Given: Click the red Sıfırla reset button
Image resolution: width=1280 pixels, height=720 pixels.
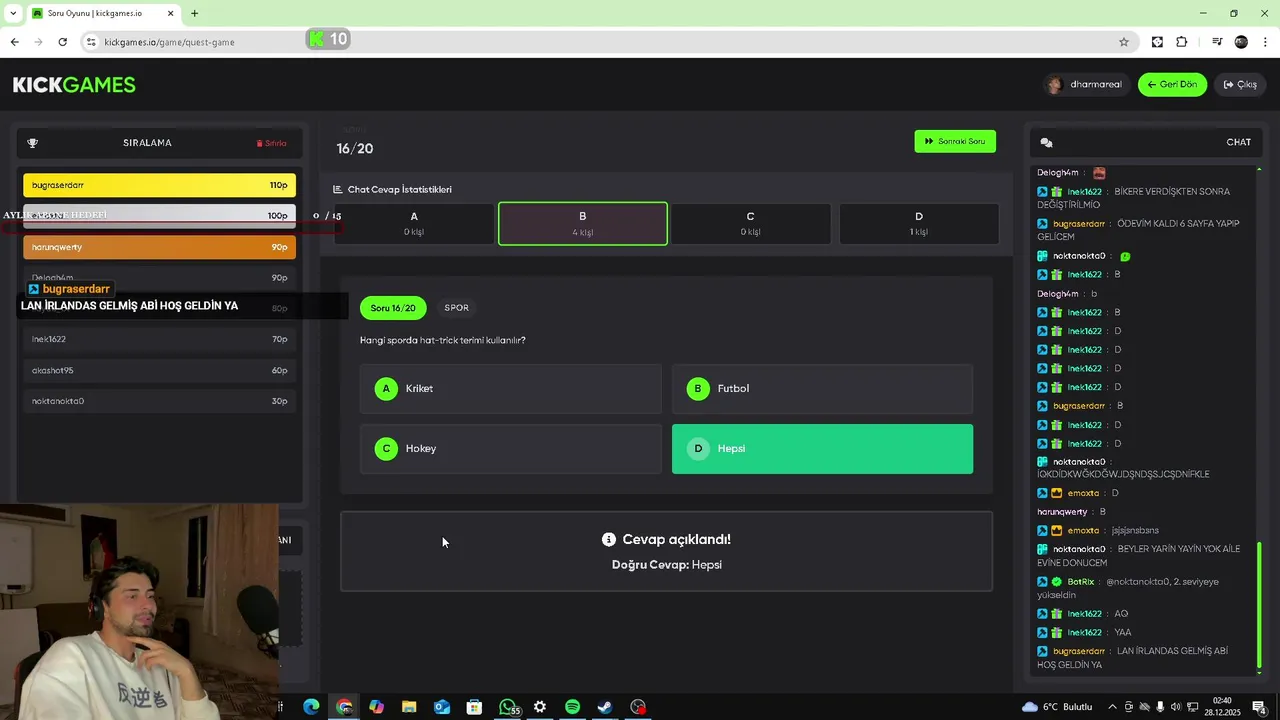Looking at the screenshot, I should tap(272, 143).
